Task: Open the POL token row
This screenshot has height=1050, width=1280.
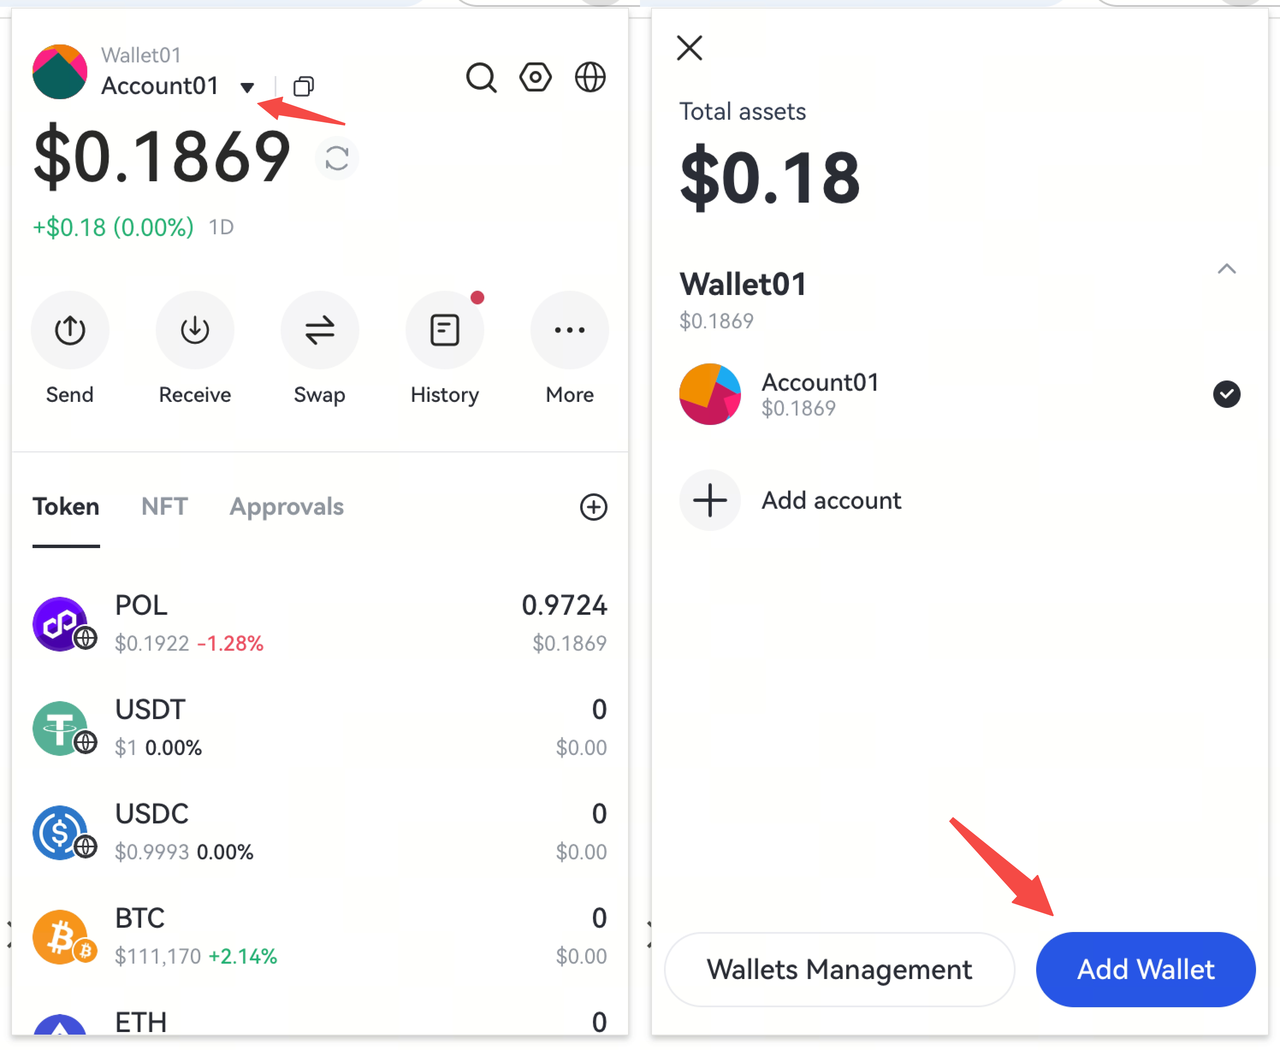Action: click(320, 623)
